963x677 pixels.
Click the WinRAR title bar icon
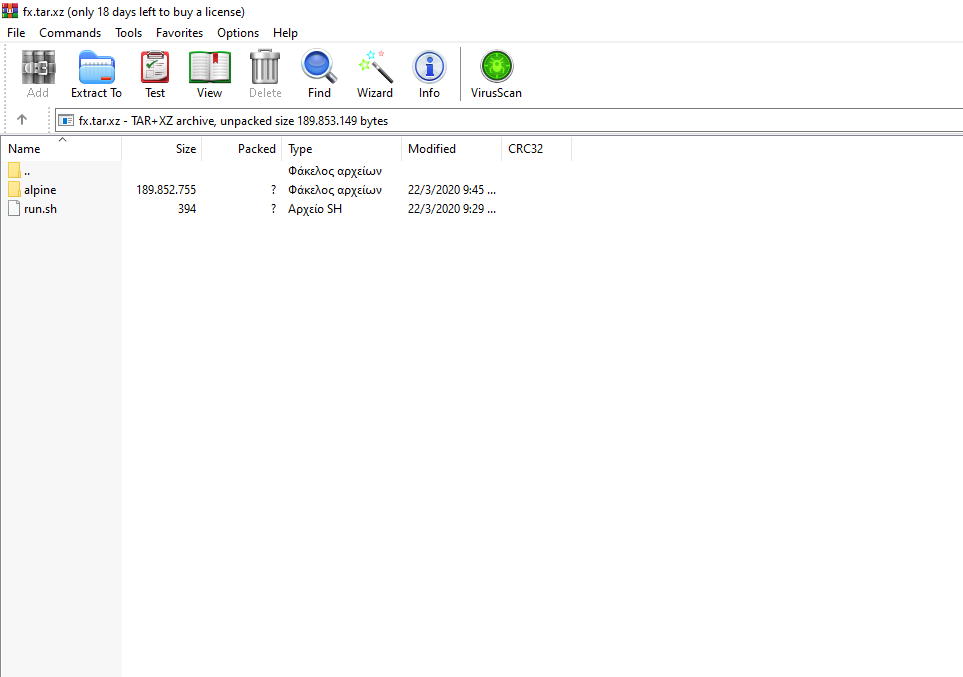[10, 11]
